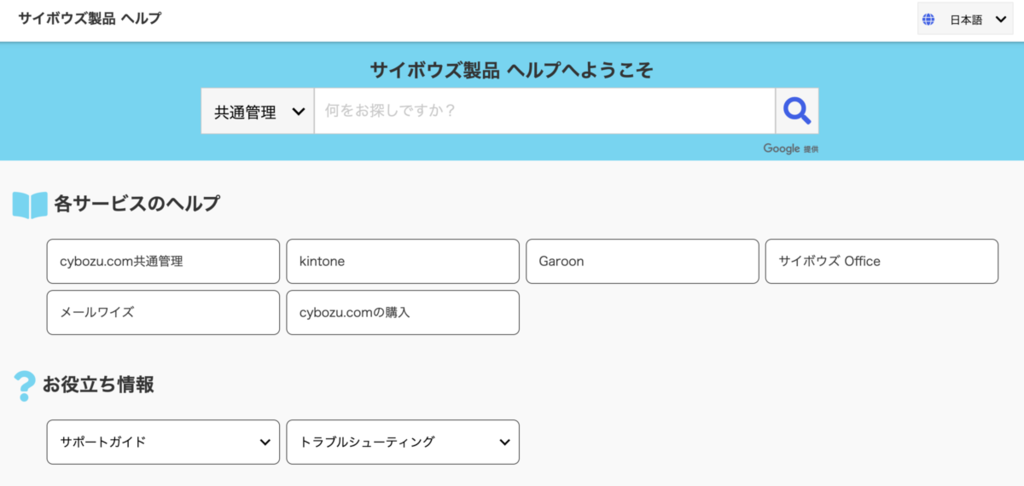Open cybozu.comの購入 help
This screenshot has width=1024, height=486.
click(x=403, y=312)
